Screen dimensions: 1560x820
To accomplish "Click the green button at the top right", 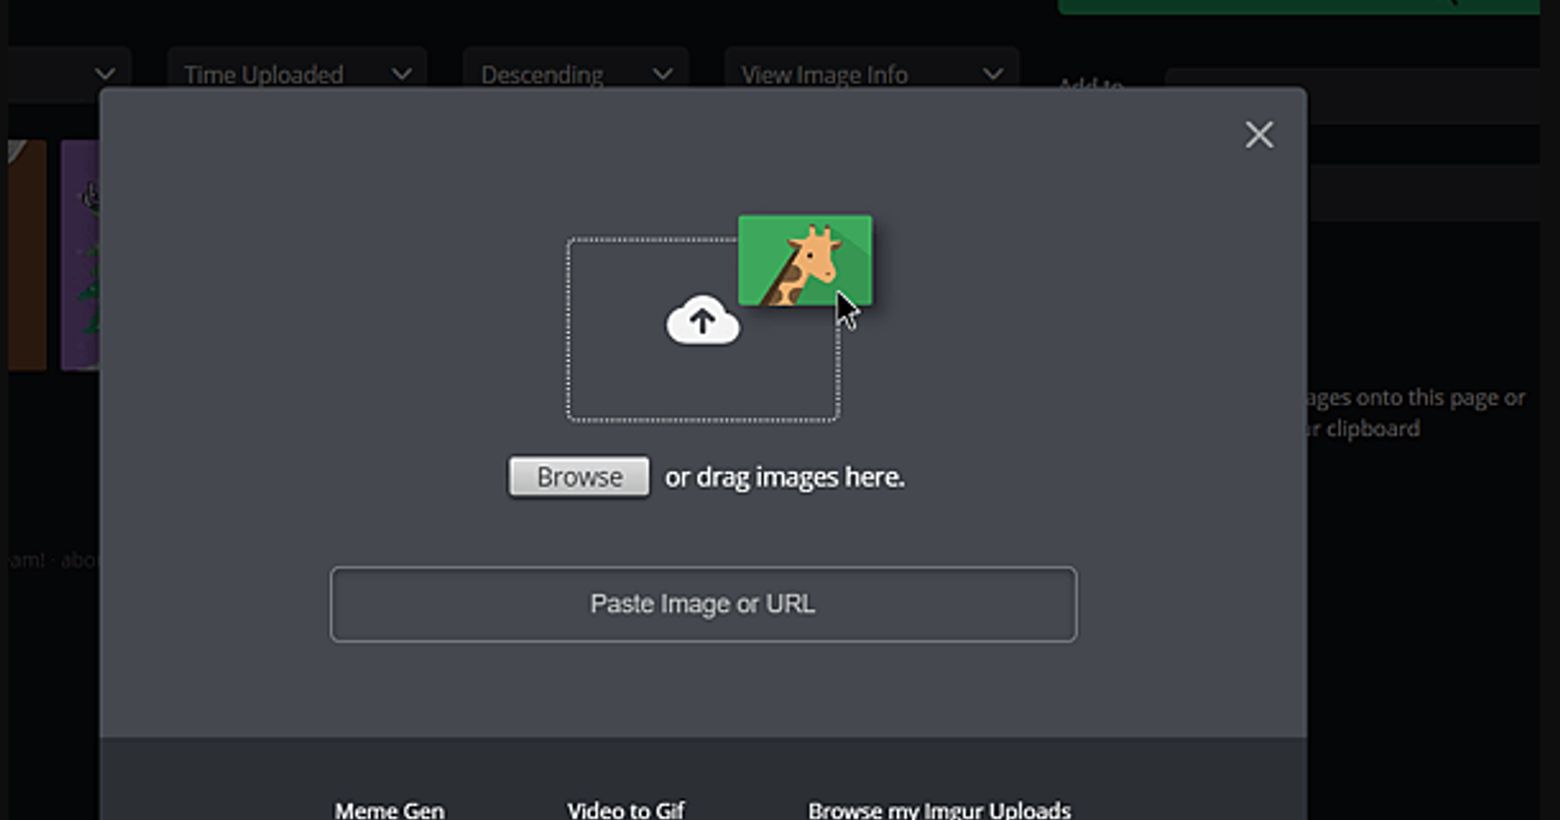I will [1298, 6].
